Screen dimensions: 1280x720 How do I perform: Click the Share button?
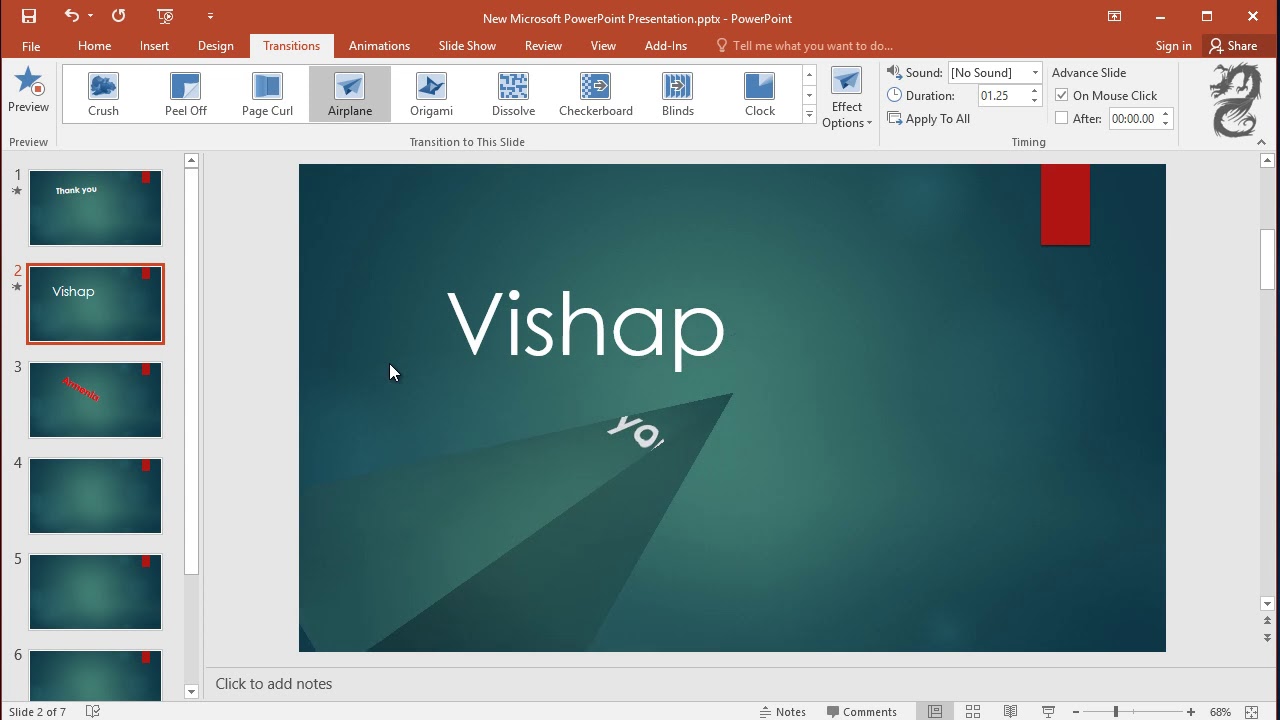1233,46
